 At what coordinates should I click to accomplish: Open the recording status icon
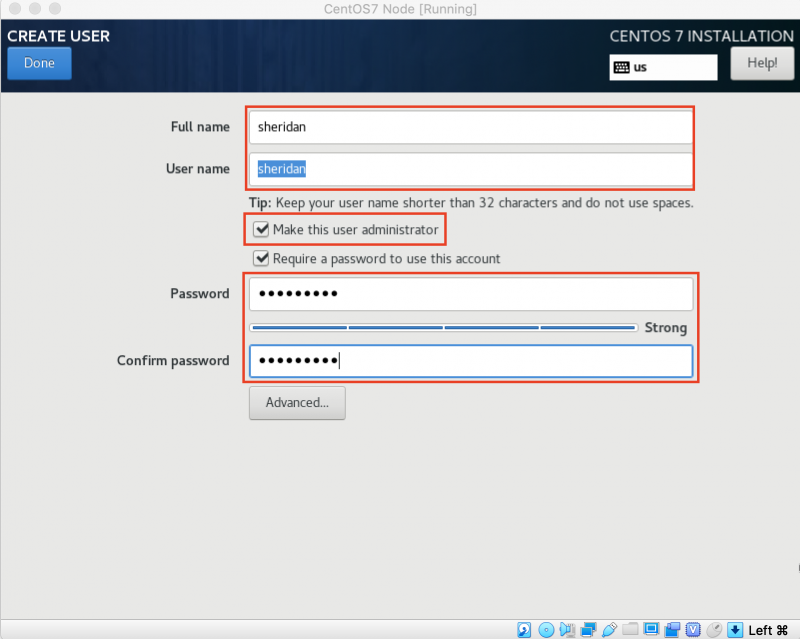pyautogui.click(x=672, y=630)
